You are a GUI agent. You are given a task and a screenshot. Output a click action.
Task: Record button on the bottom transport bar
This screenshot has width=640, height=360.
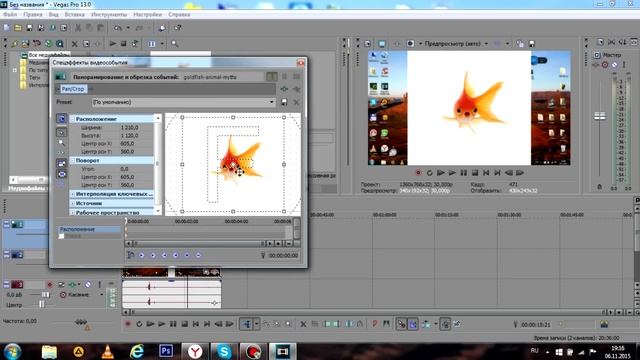point(127,324)
